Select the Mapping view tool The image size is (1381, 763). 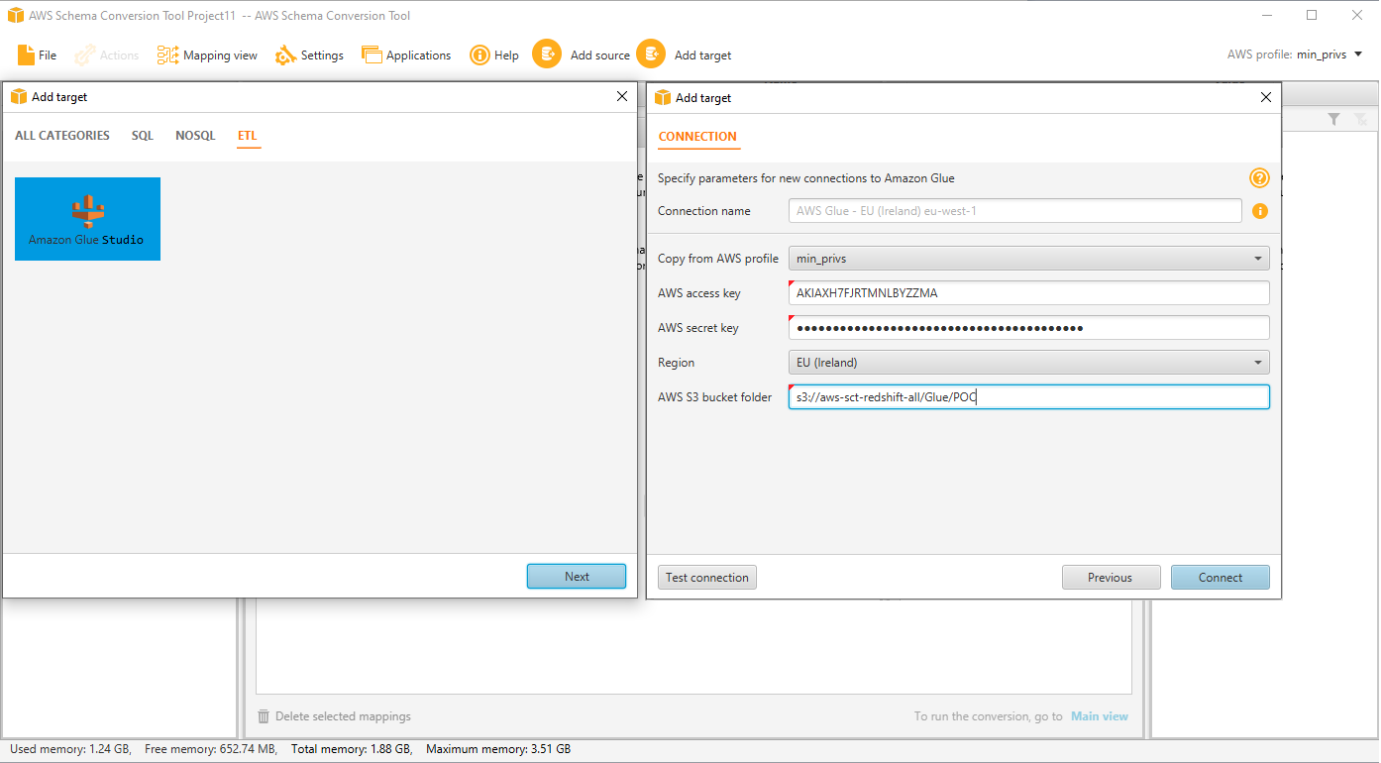207,55
